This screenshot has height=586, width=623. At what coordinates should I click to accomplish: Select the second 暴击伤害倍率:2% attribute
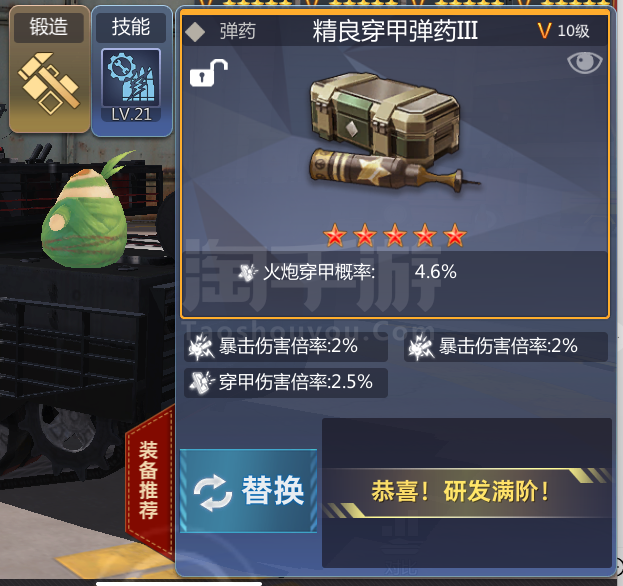(x=506, y=346)
